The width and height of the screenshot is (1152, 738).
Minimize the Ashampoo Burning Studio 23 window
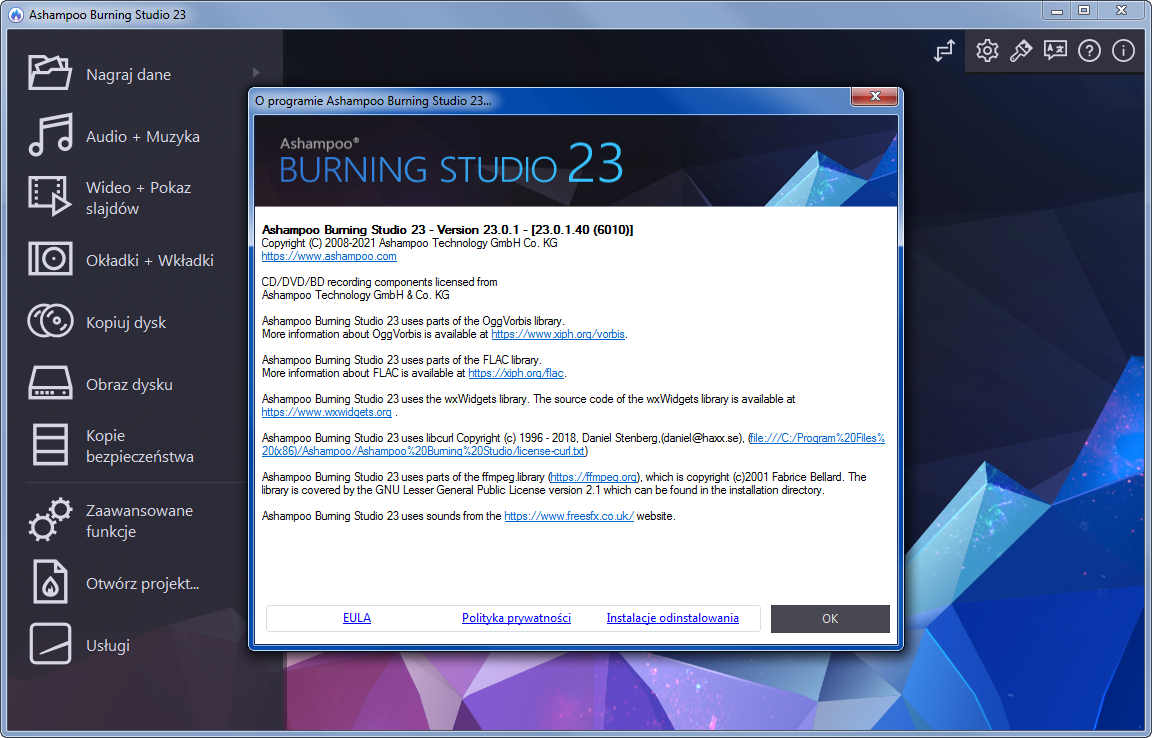click(1057, 10)
